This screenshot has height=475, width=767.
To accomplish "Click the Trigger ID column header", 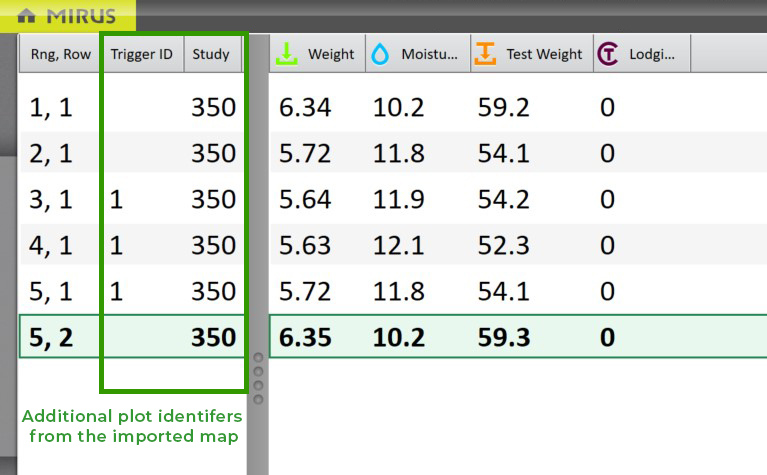I will [141, 54].
